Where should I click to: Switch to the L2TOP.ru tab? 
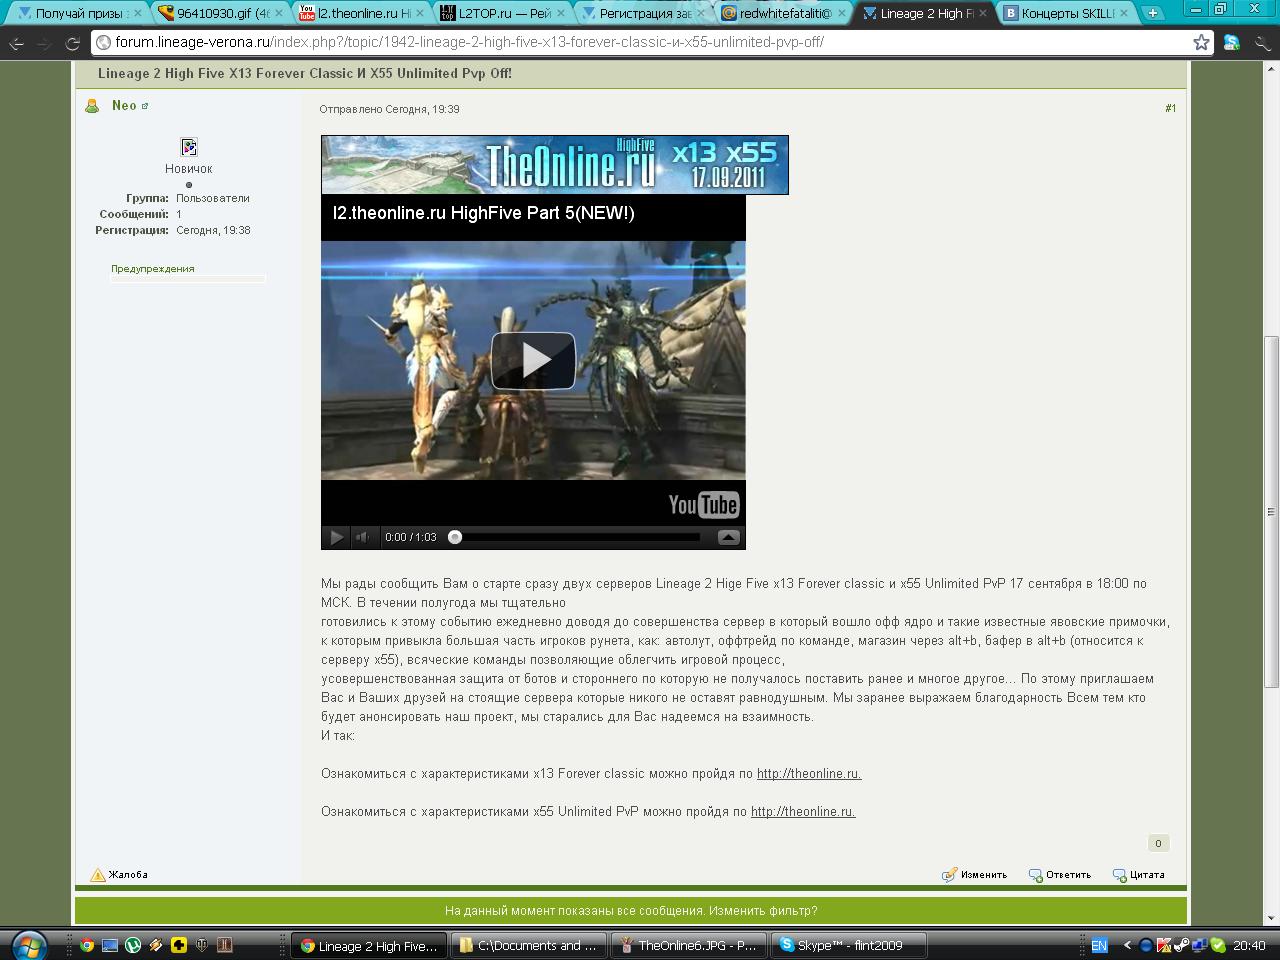pyautogui.click(x=504, y=13)
